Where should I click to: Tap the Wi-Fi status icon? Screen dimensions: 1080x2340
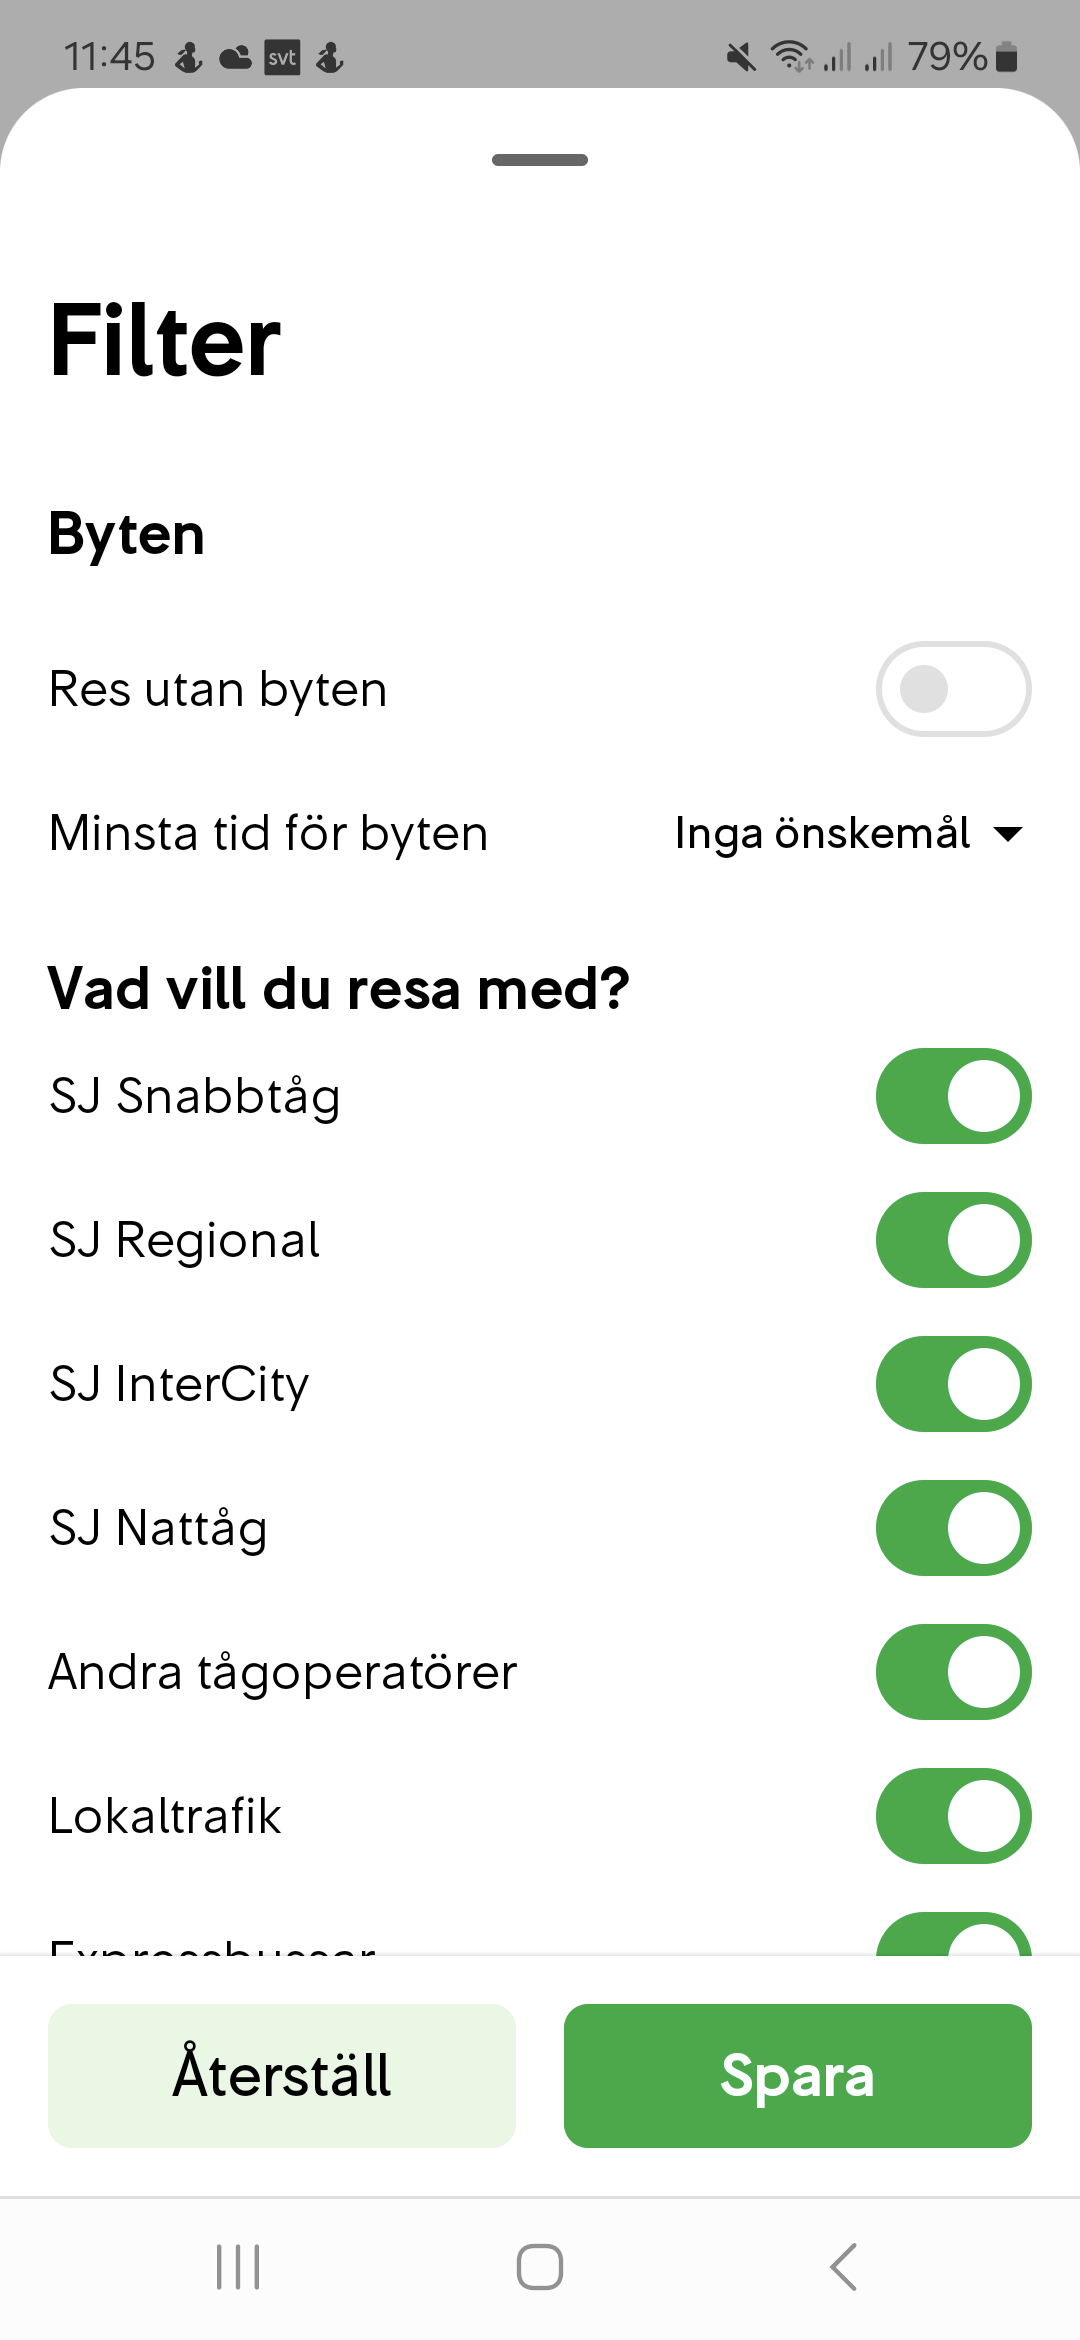click(x=790, y=57)
